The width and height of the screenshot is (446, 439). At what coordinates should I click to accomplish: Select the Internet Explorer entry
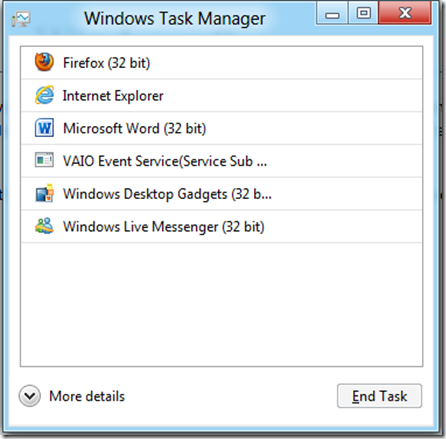(221, 95)
